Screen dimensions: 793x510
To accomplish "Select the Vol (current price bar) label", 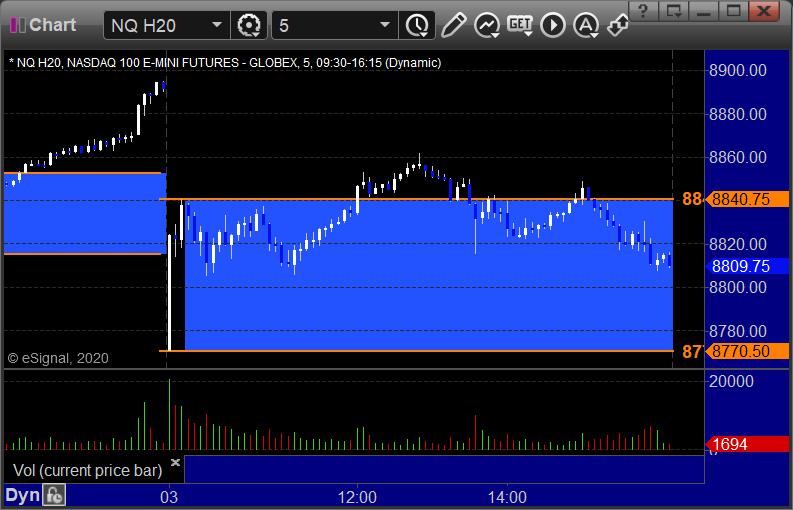I will pos(87,471).
